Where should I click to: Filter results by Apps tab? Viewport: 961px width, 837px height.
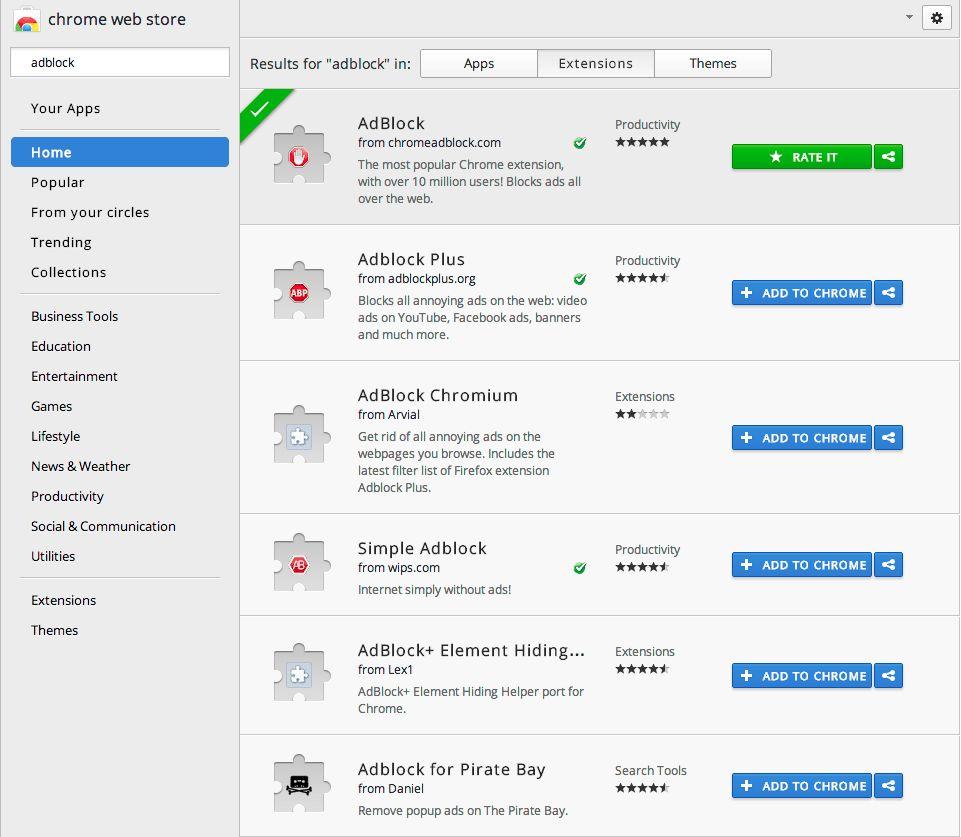[x=479, y=64]
